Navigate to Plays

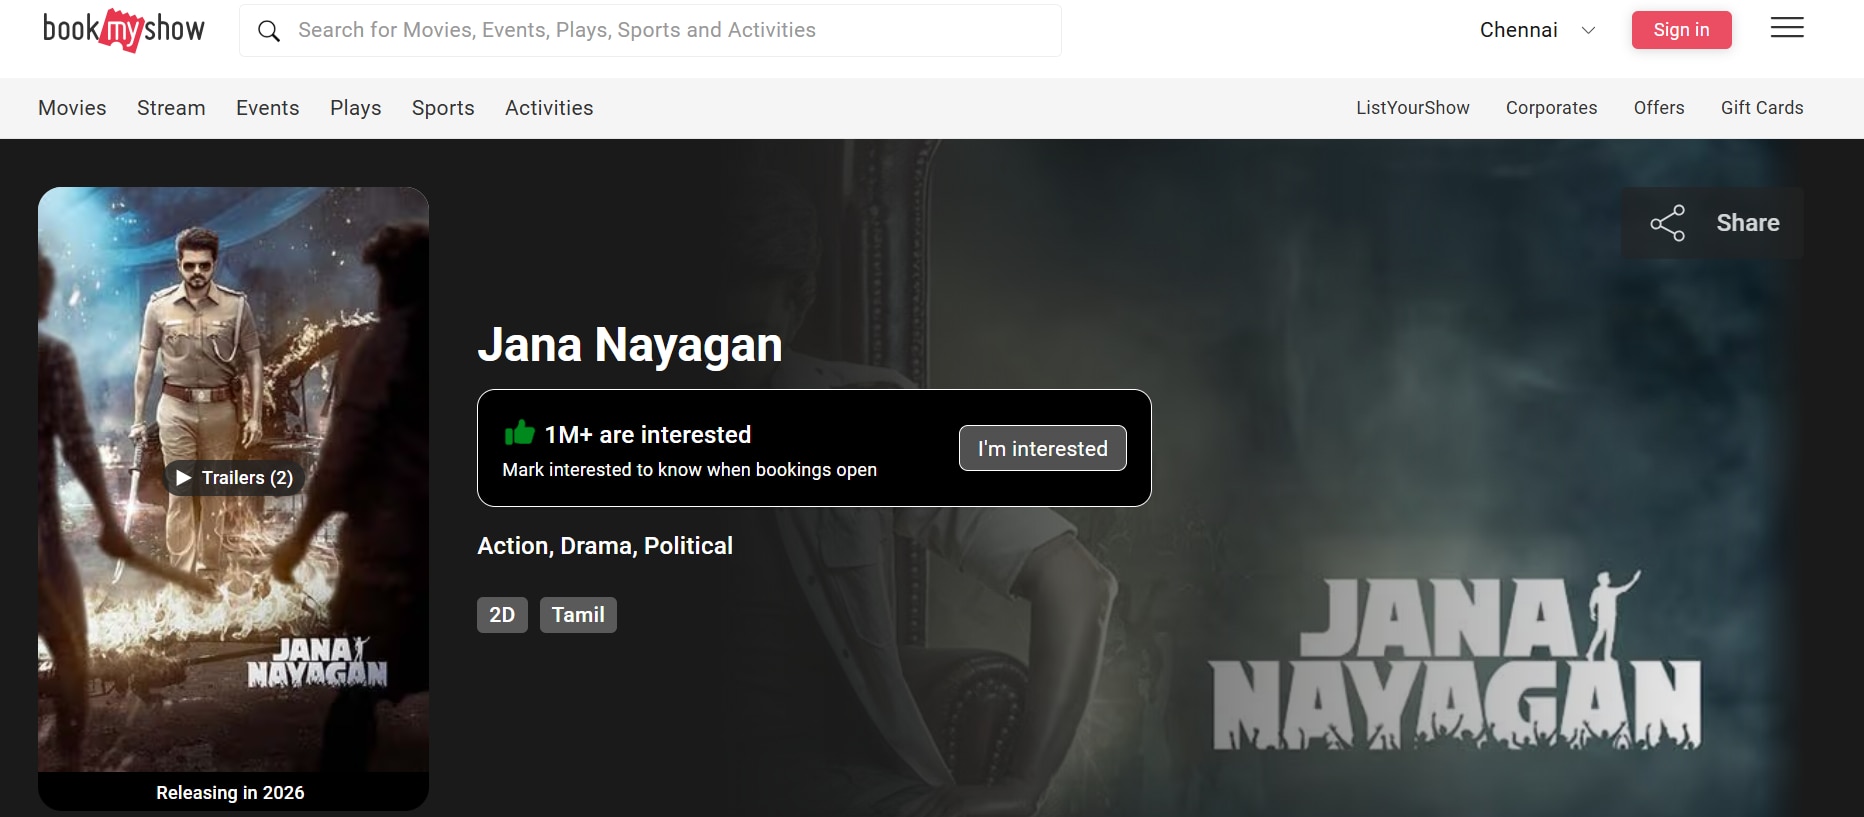355,108
